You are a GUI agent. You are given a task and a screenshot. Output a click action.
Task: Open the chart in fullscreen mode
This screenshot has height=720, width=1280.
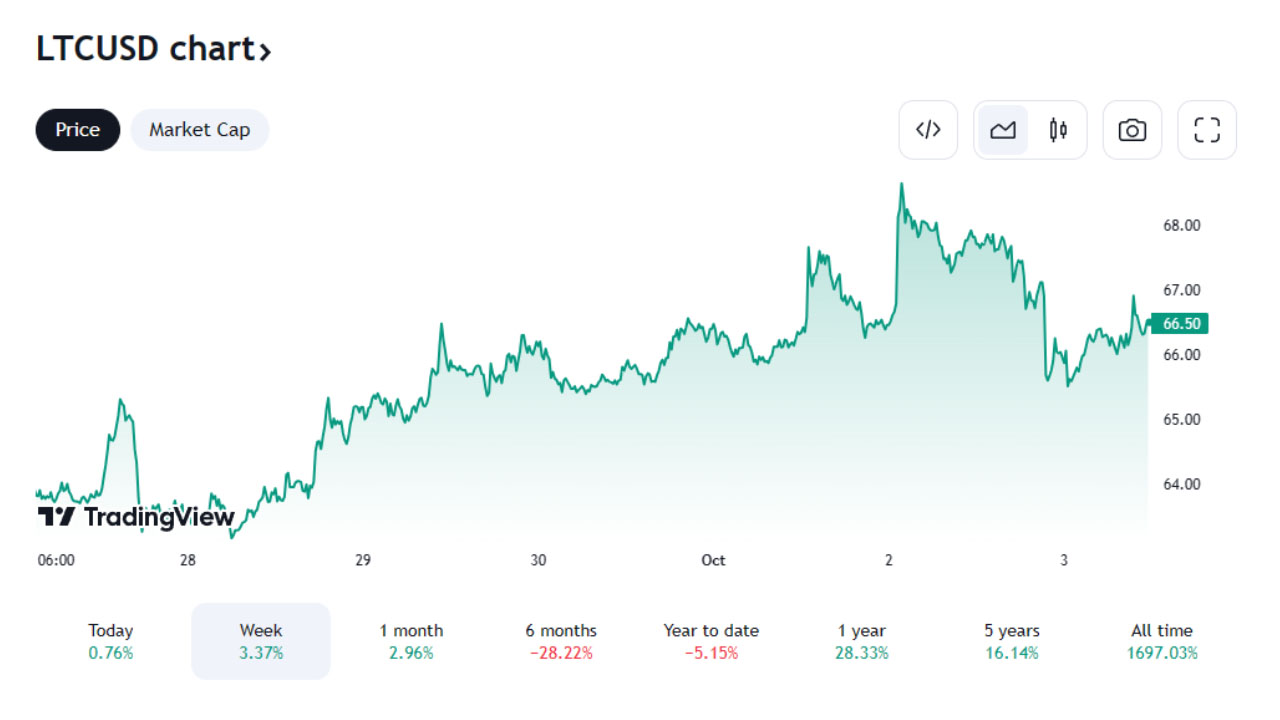pos(1207,130)
